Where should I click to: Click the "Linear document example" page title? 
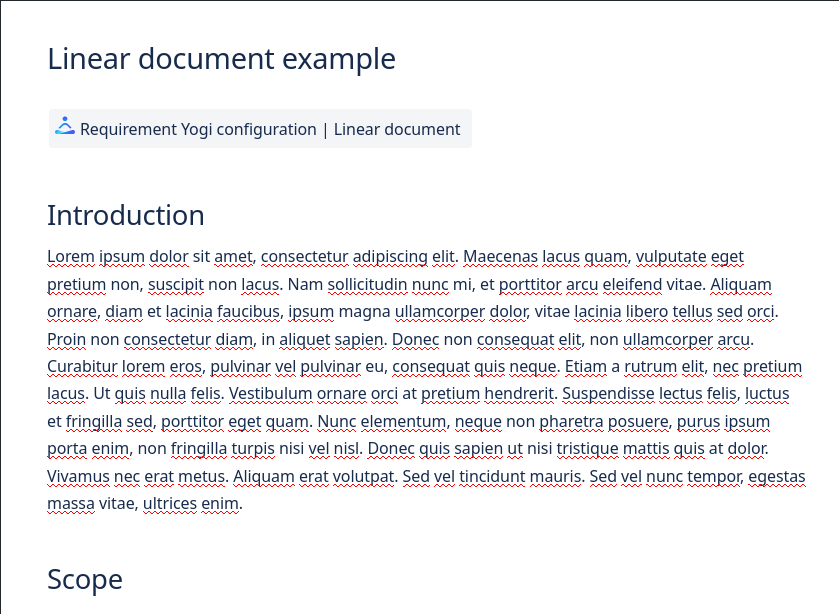pos(221,59)
